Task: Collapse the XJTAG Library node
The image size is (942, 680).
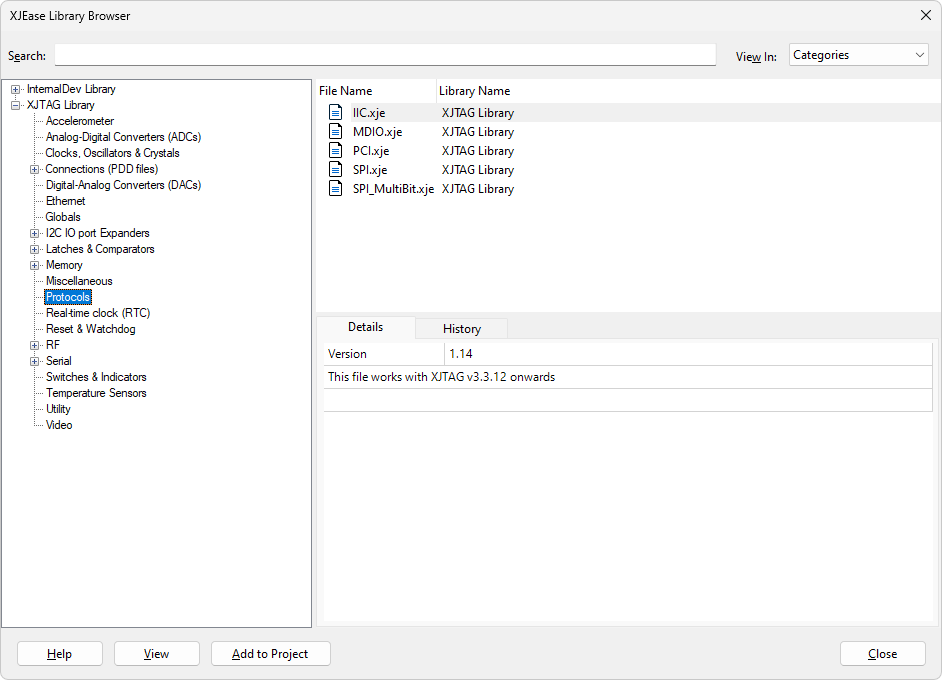Action: point(16,105)
